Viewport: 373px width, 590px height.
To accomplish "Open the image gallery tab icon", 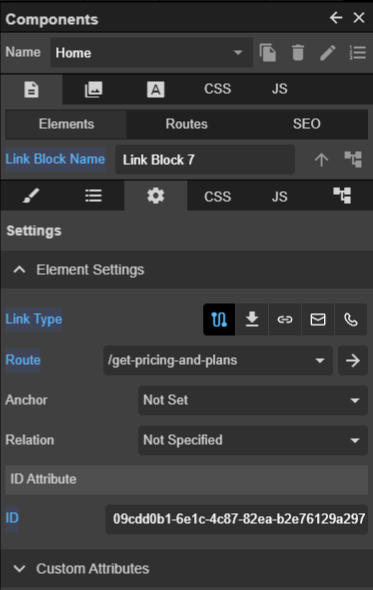I will pos(93,90).
